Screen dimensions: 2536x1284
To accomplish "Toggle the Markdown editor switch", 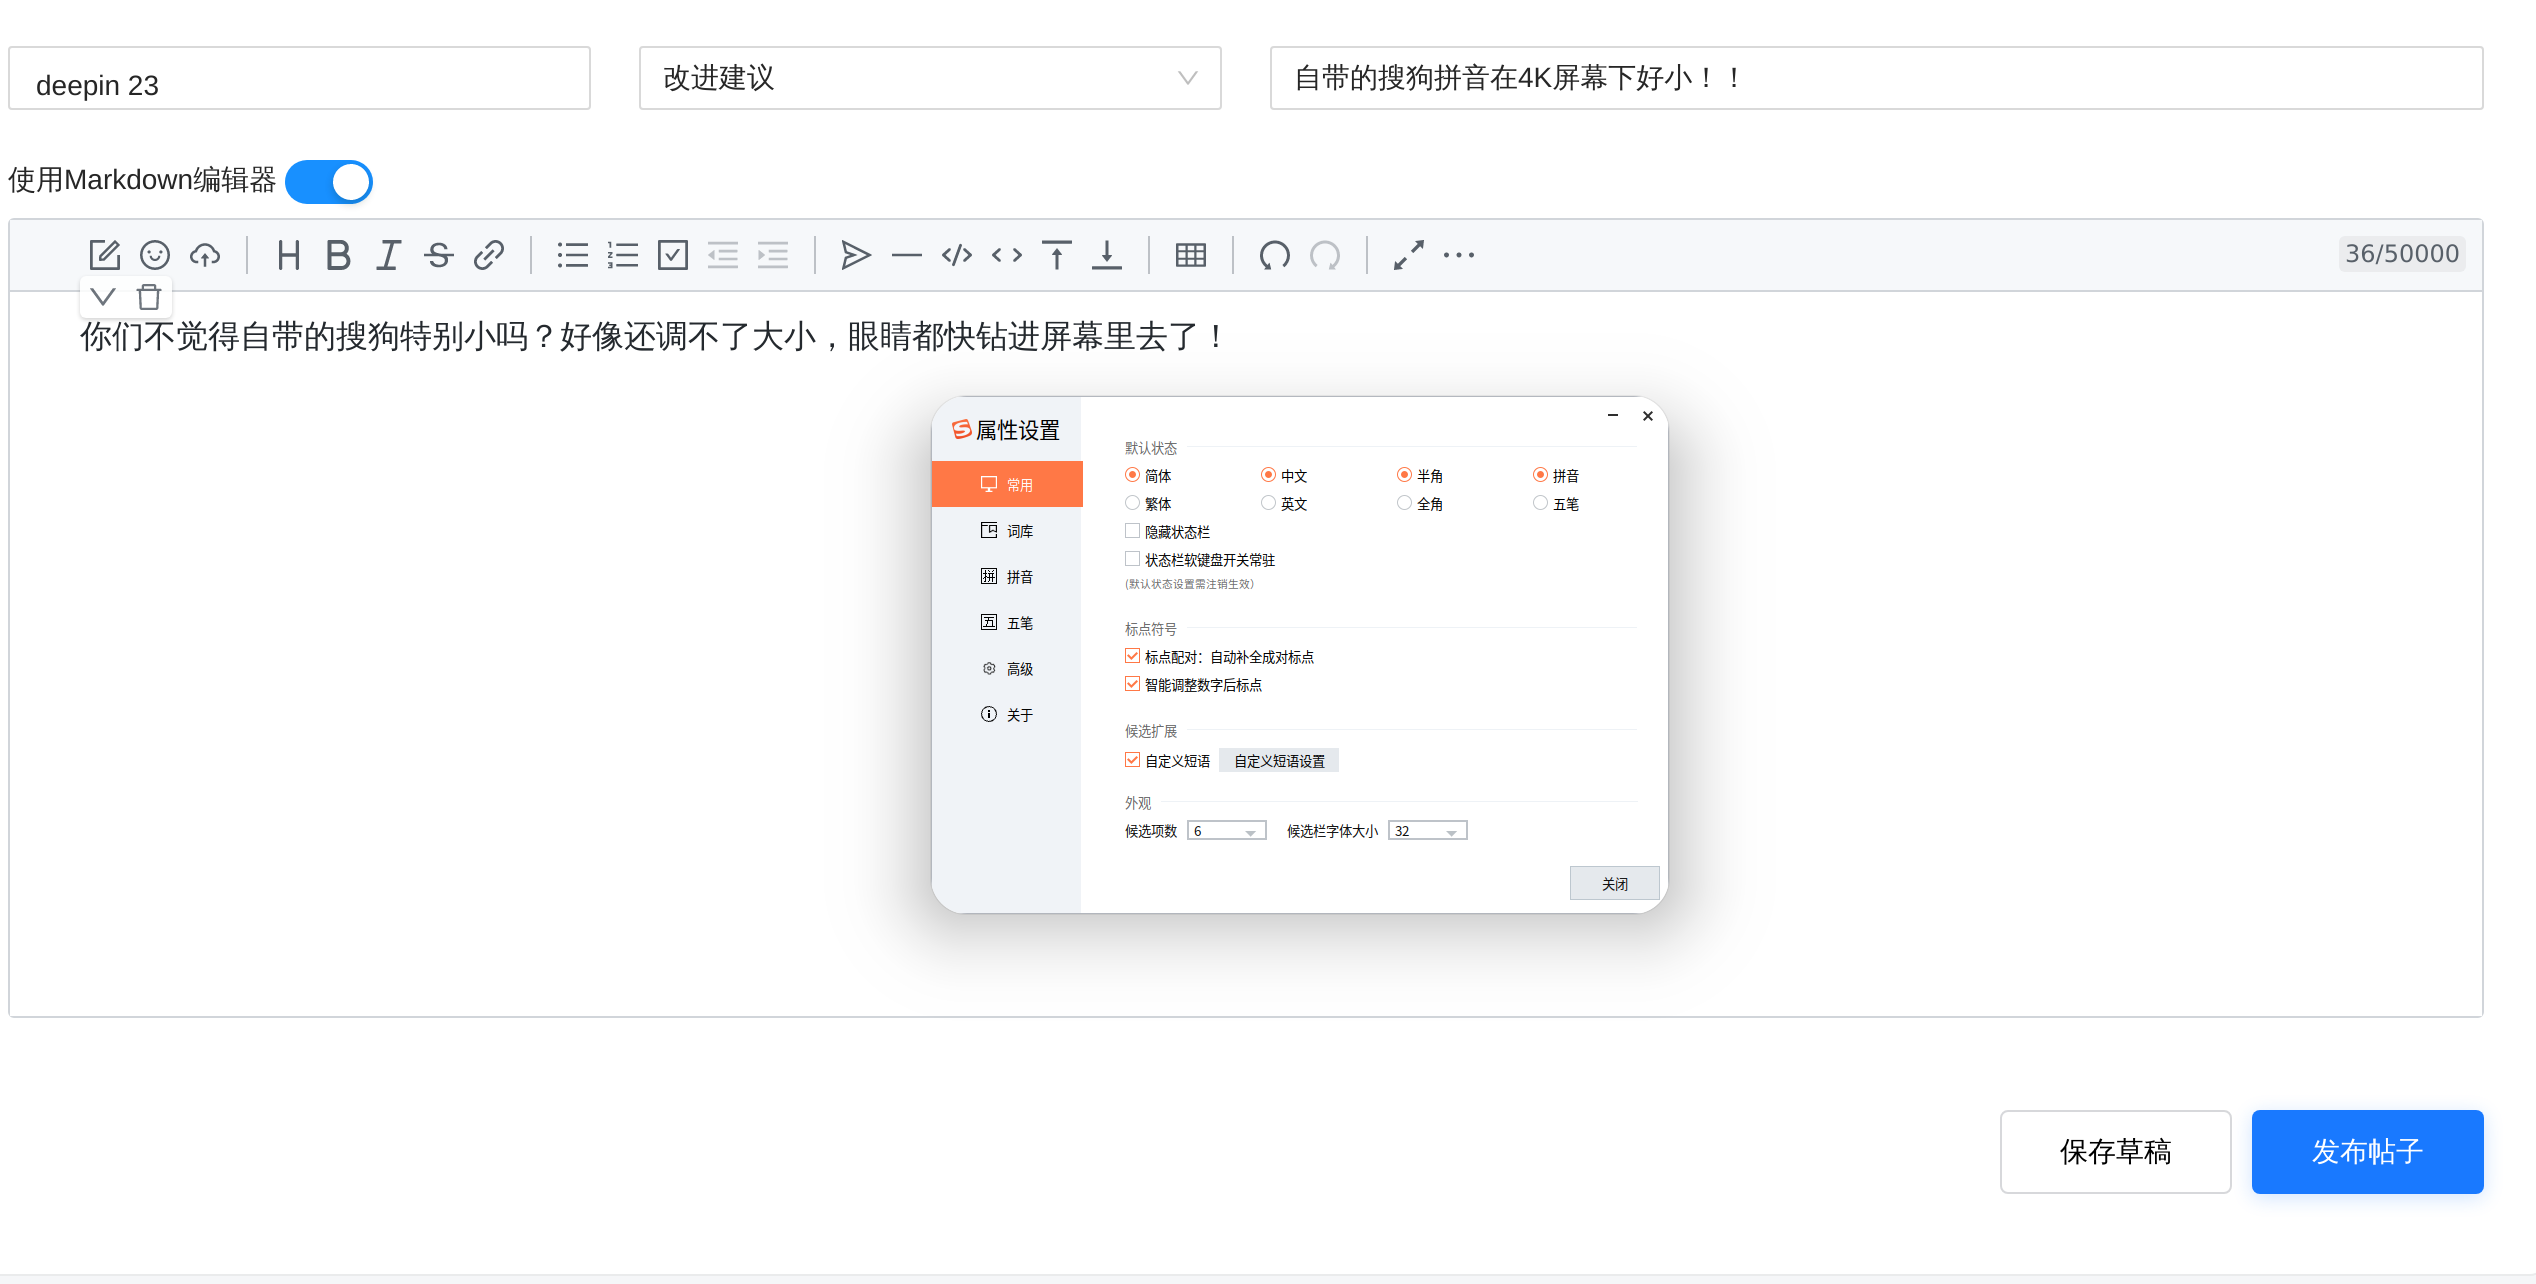I will [x=329, y=182].
